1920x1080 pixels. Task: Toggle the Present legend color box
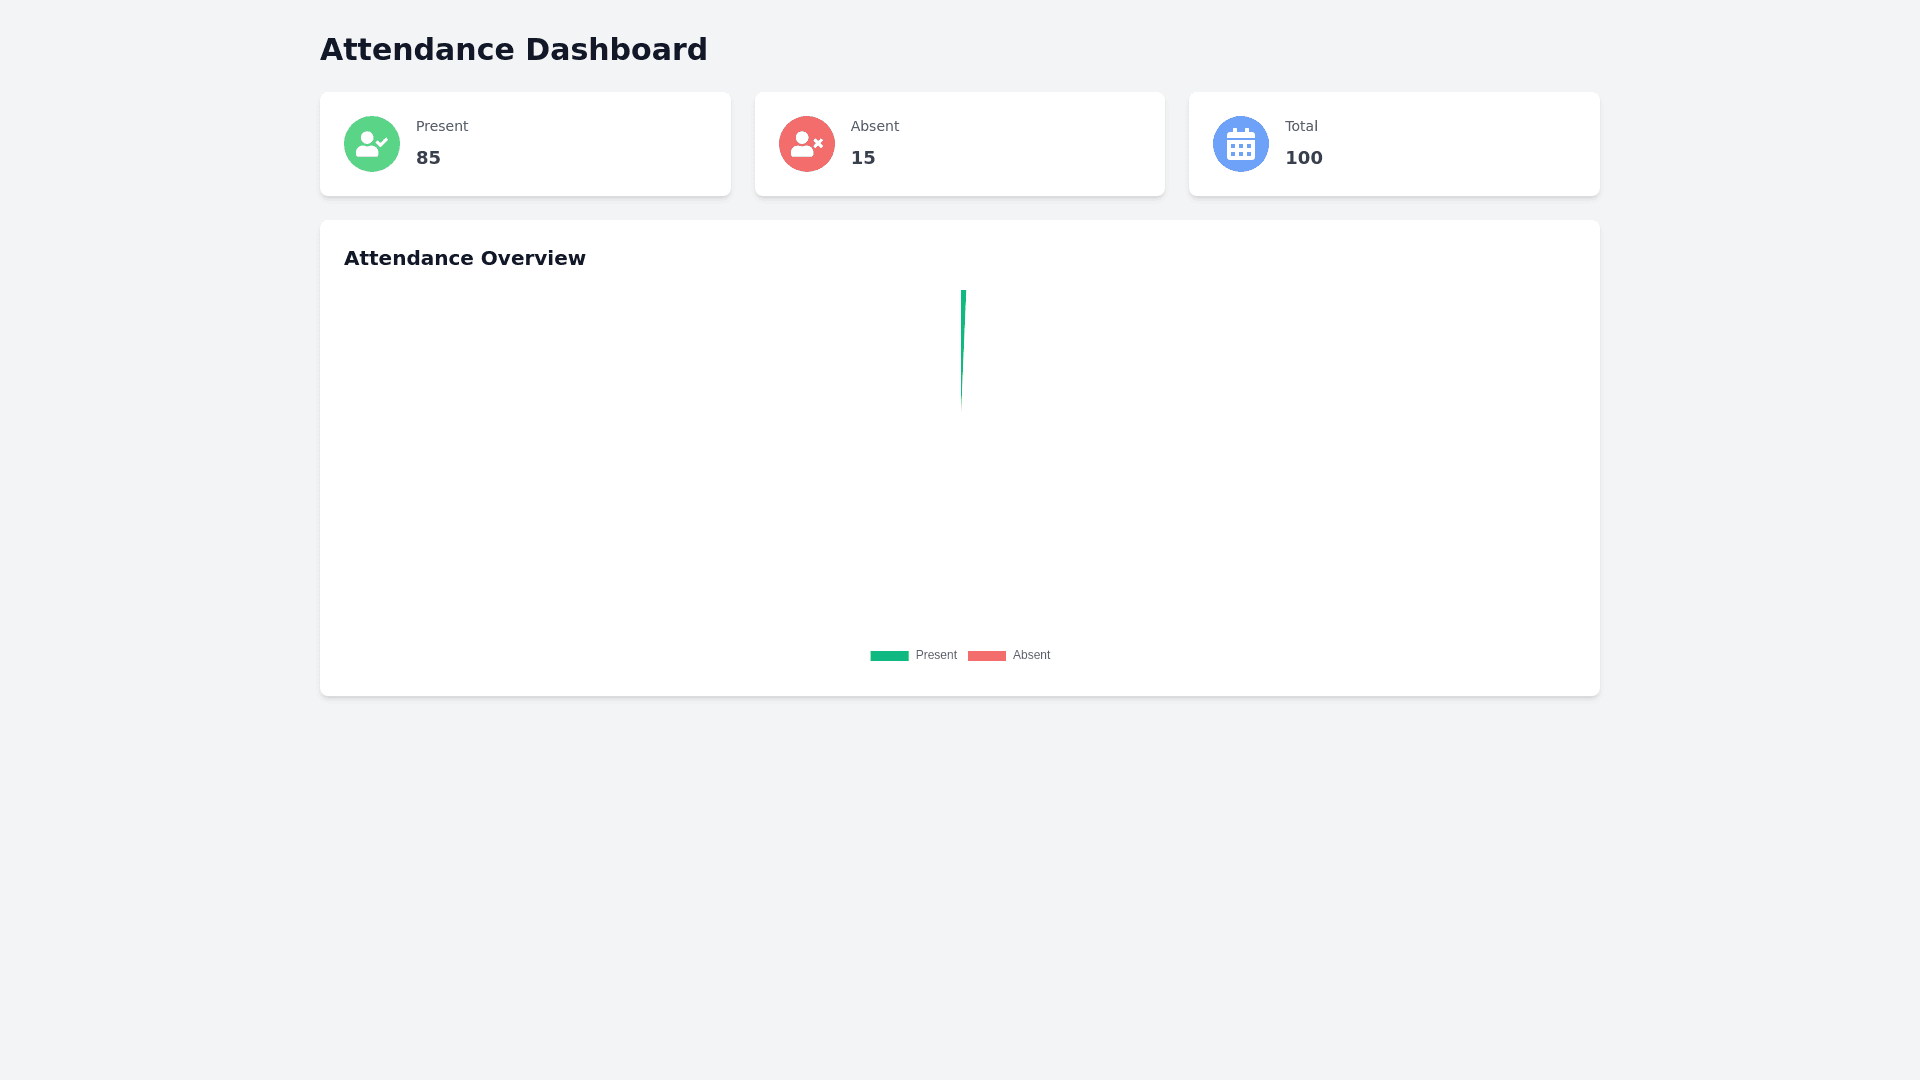pyautogui.click(x=889, y=656)
